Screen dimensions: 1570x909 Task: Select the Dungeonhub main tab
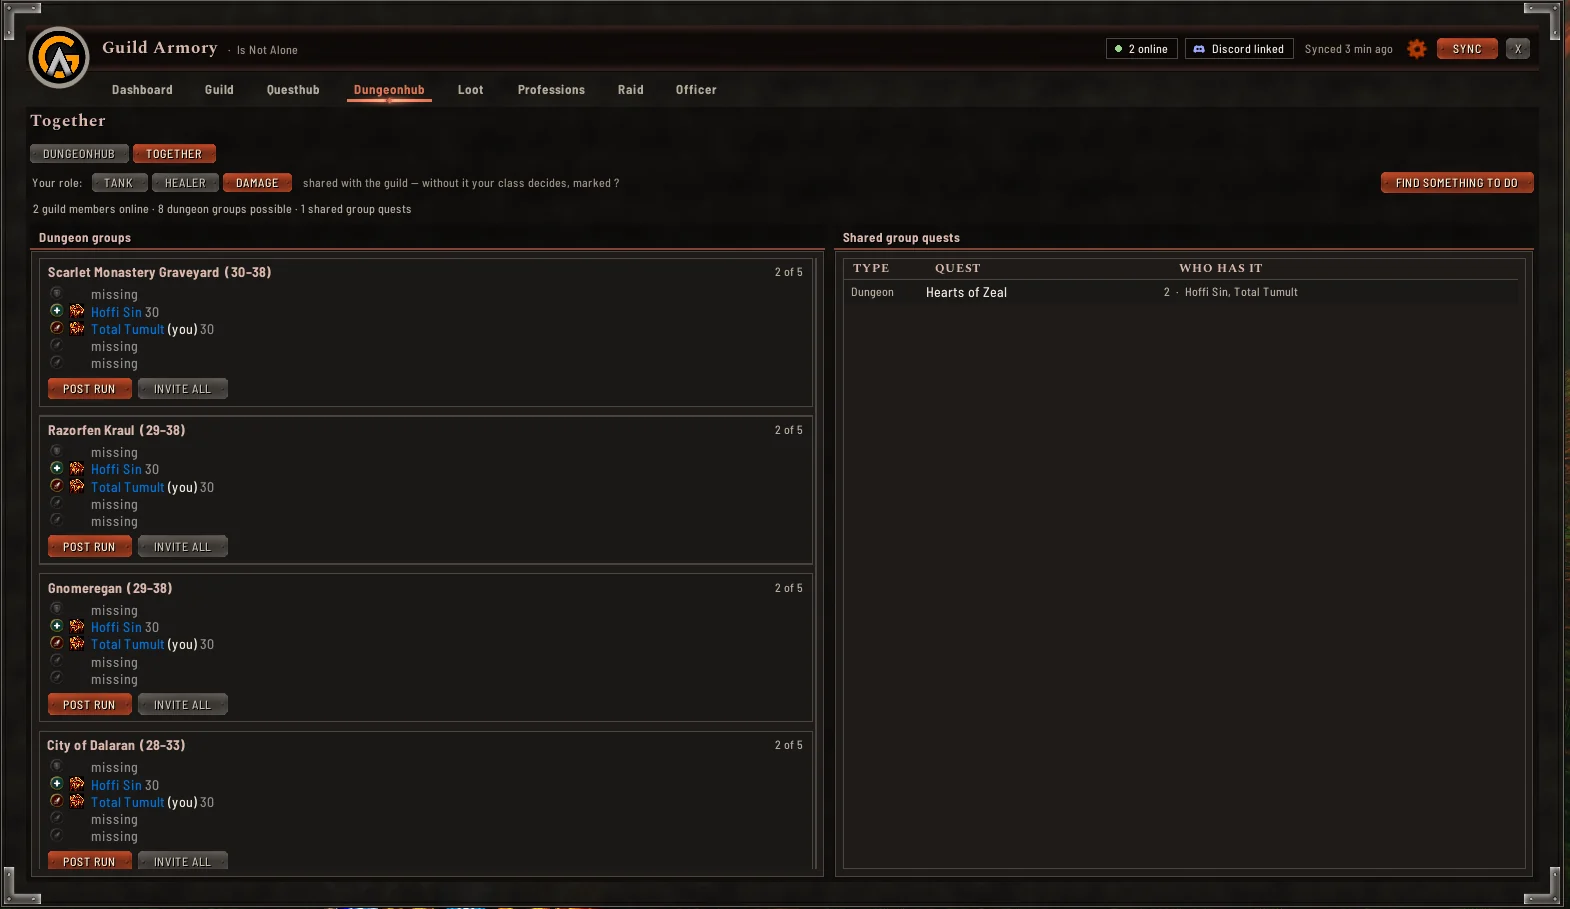(389, 90)
